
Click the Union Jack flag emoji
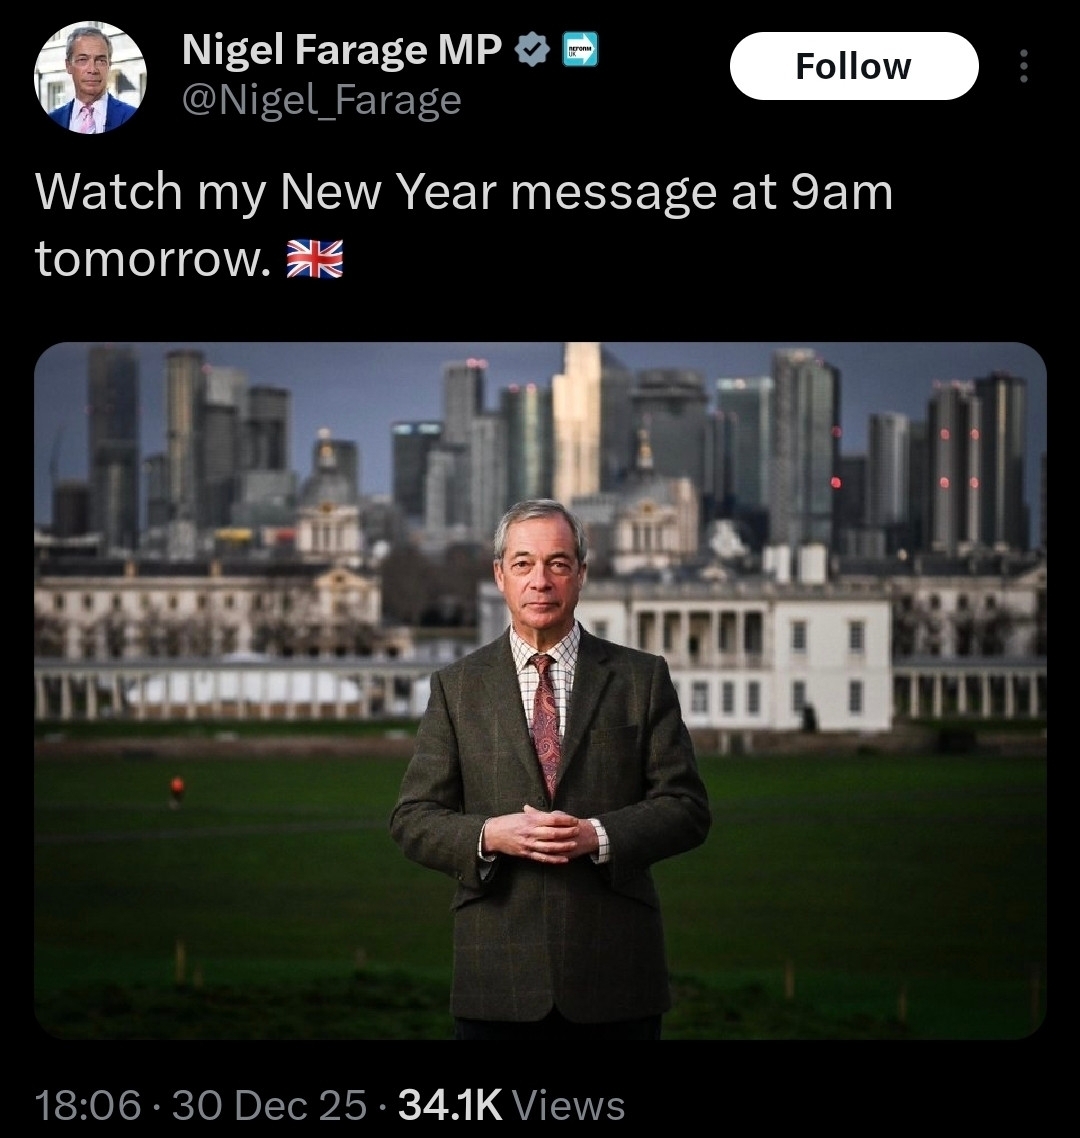pyautogui.click(x=315, y=259)
